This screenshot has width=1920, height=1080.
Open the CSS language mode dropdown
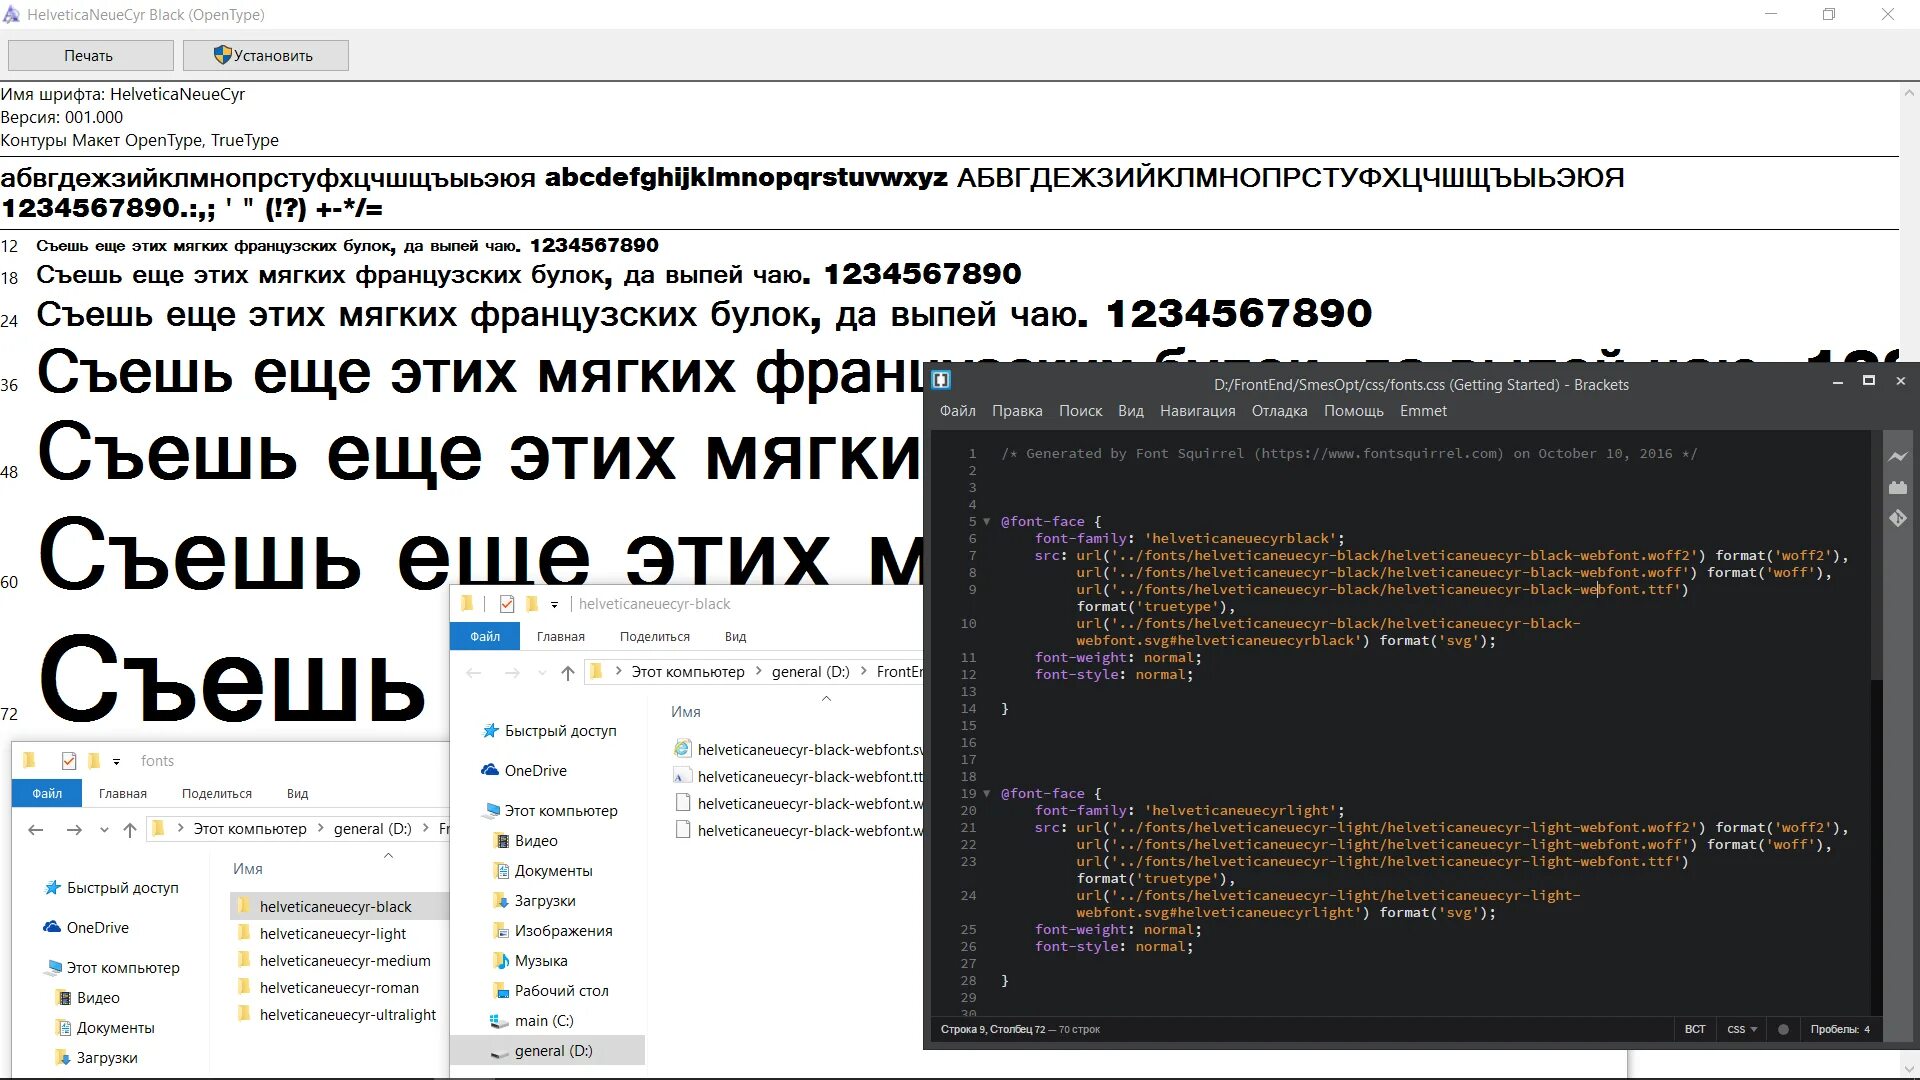[1741, 1029]
